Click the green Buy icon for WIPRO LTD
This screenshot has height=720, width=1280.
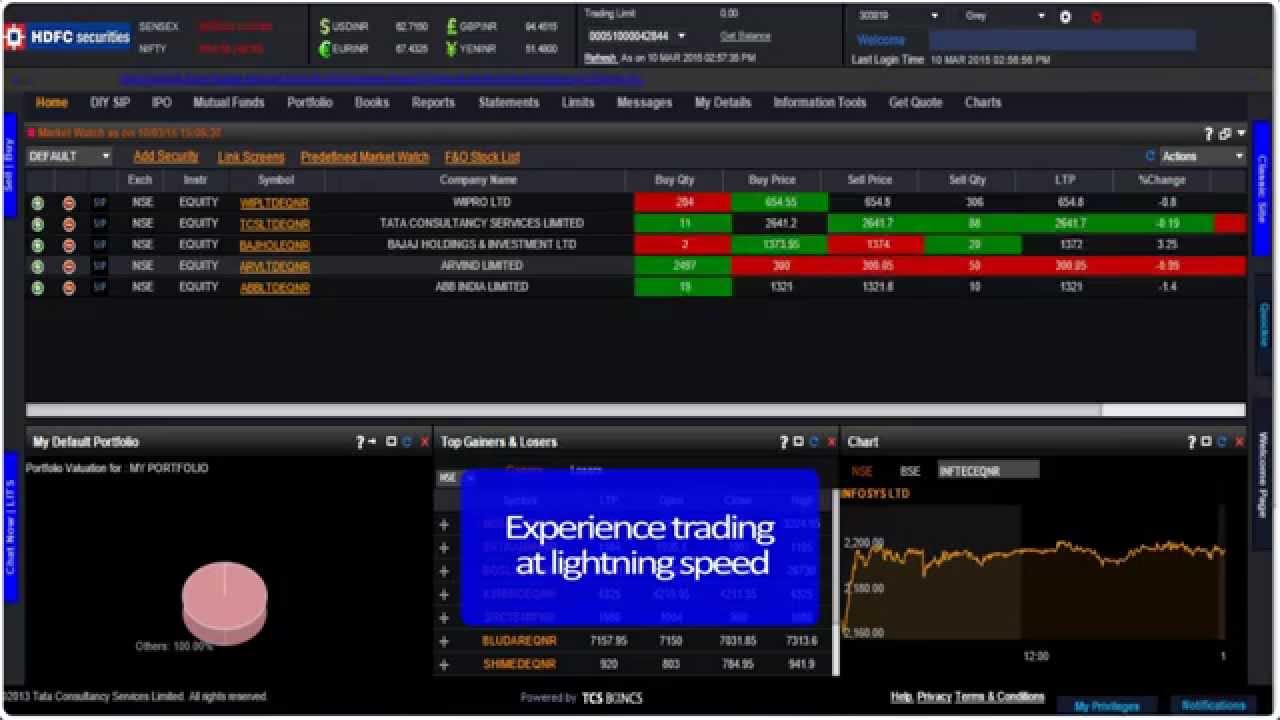coord(38,203)
